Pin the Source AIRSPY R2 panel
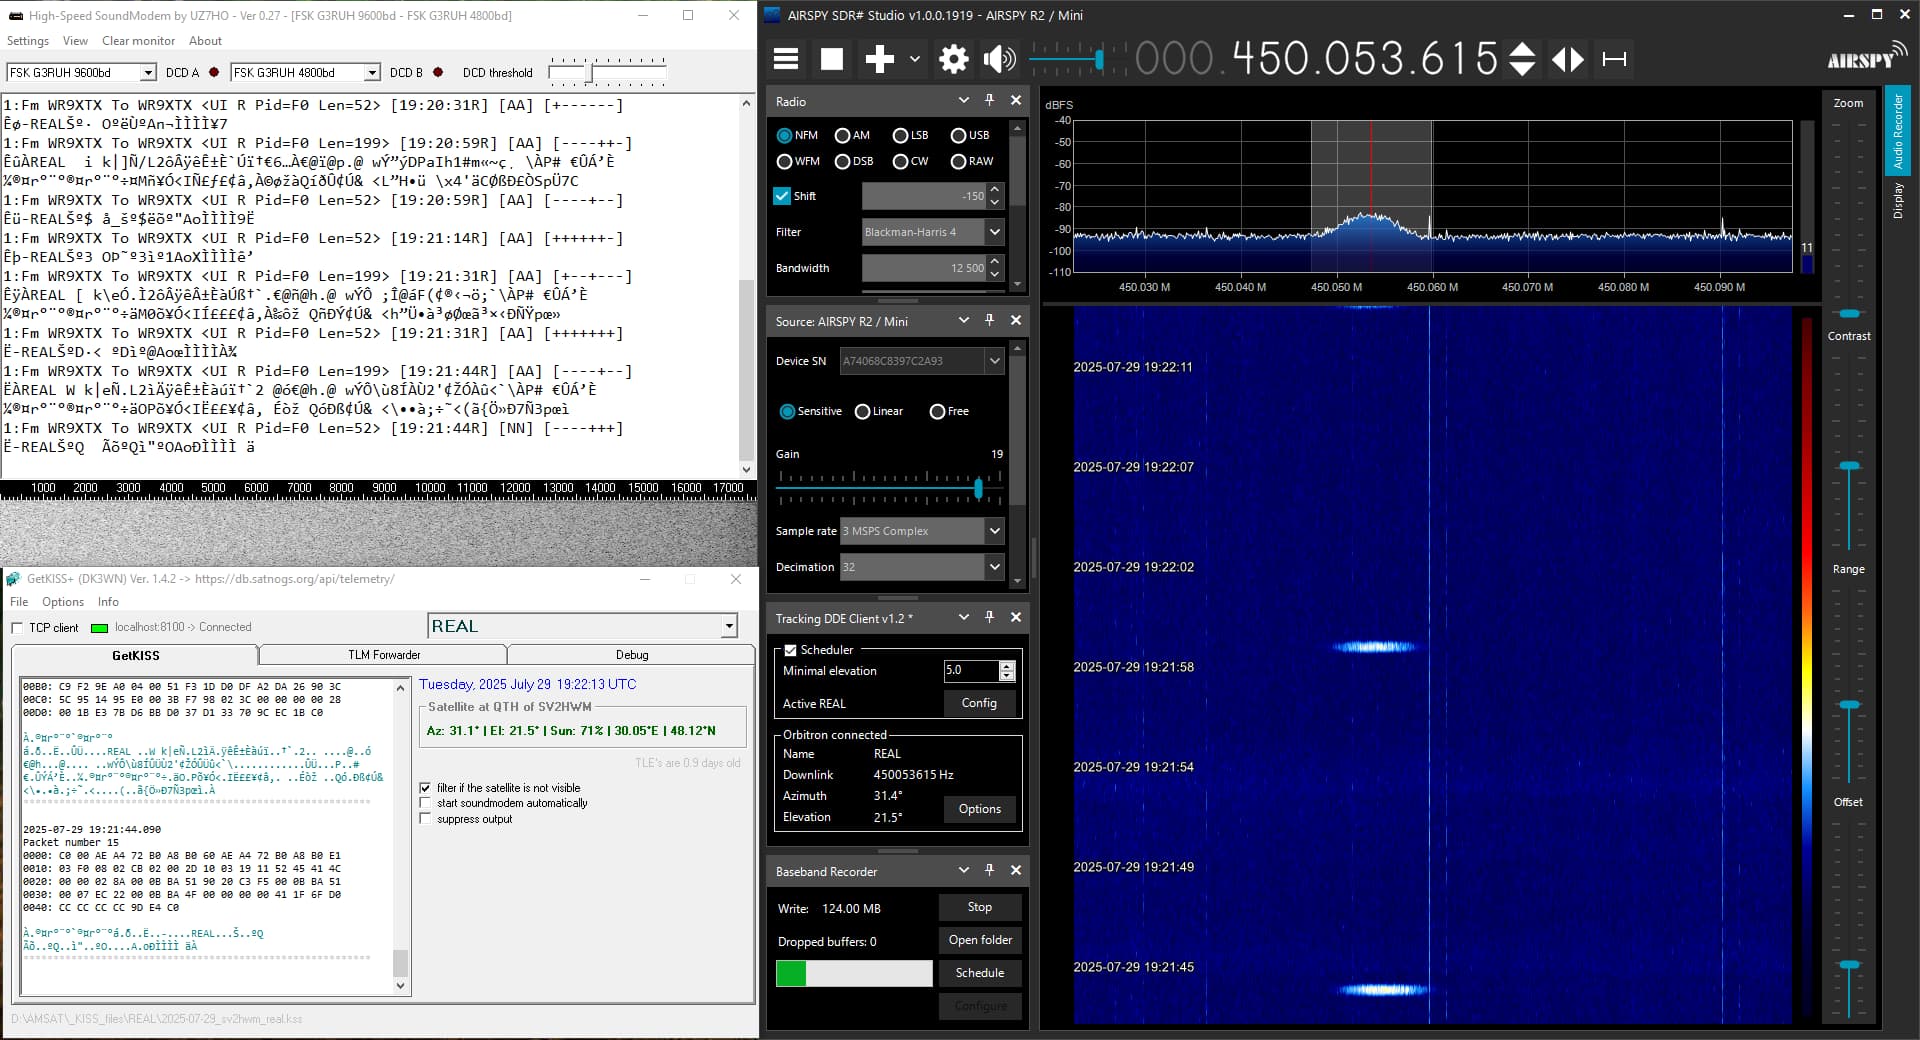Viewport: 1920px width, 1040px height. point(989,320)
